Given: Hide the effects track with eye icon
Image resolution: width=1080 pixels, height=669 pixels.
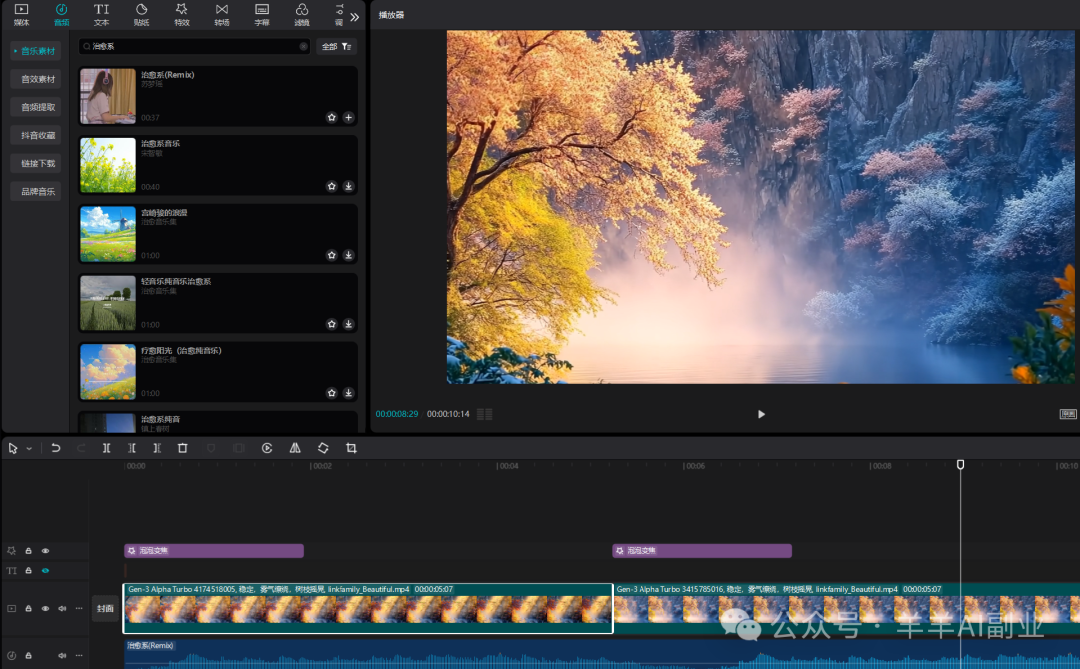Looking at the screenshot, I should (x=45, y=550).
